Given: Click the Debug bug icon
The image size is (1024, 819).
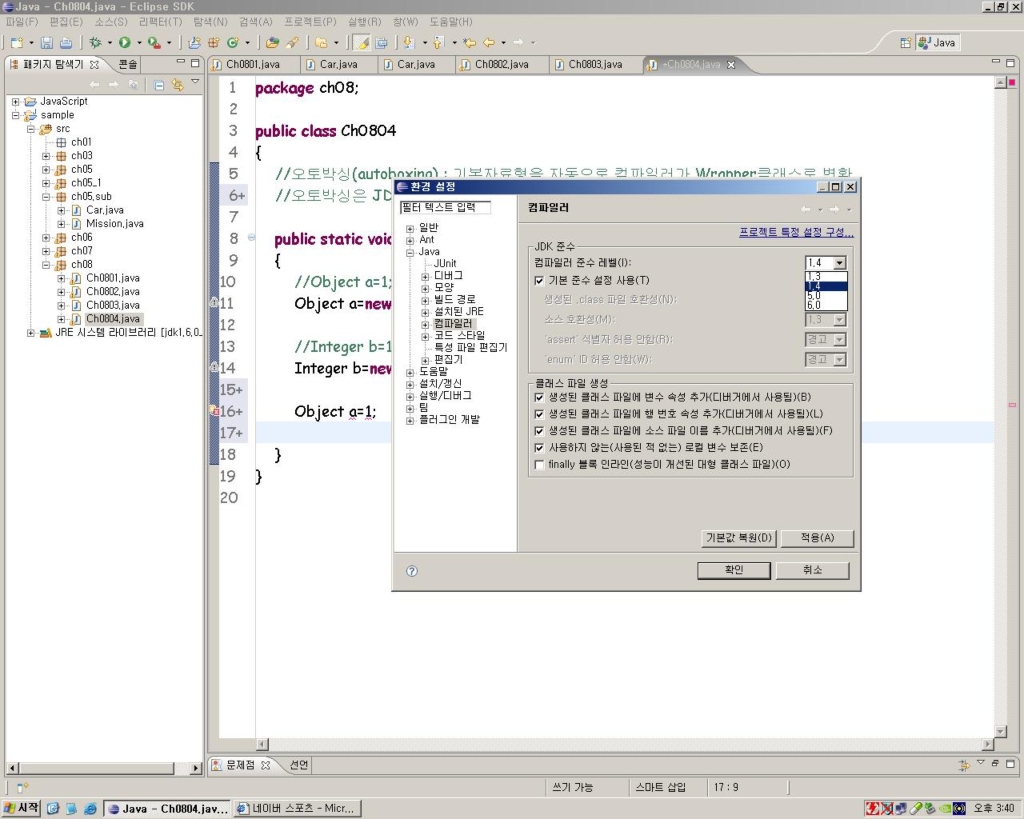Looking at the screenshot, I should [x=95, y=42].
